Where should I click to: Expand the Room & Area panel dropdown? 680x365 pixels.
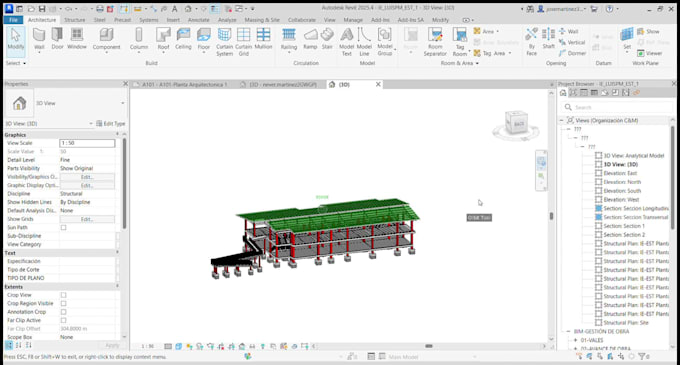point(460,63)
